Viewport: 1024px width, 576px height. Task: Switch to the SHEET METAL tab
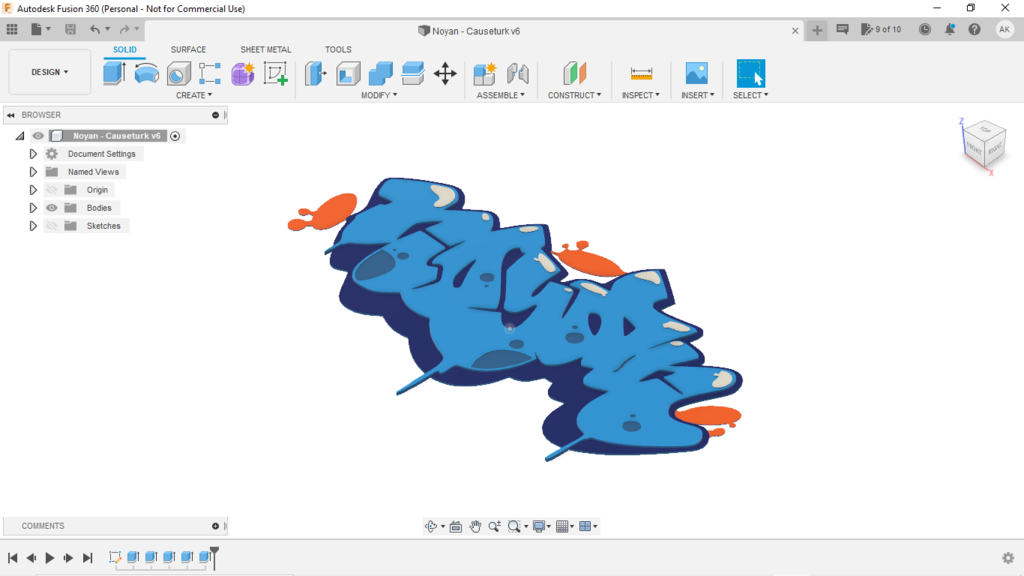[266, 49]
